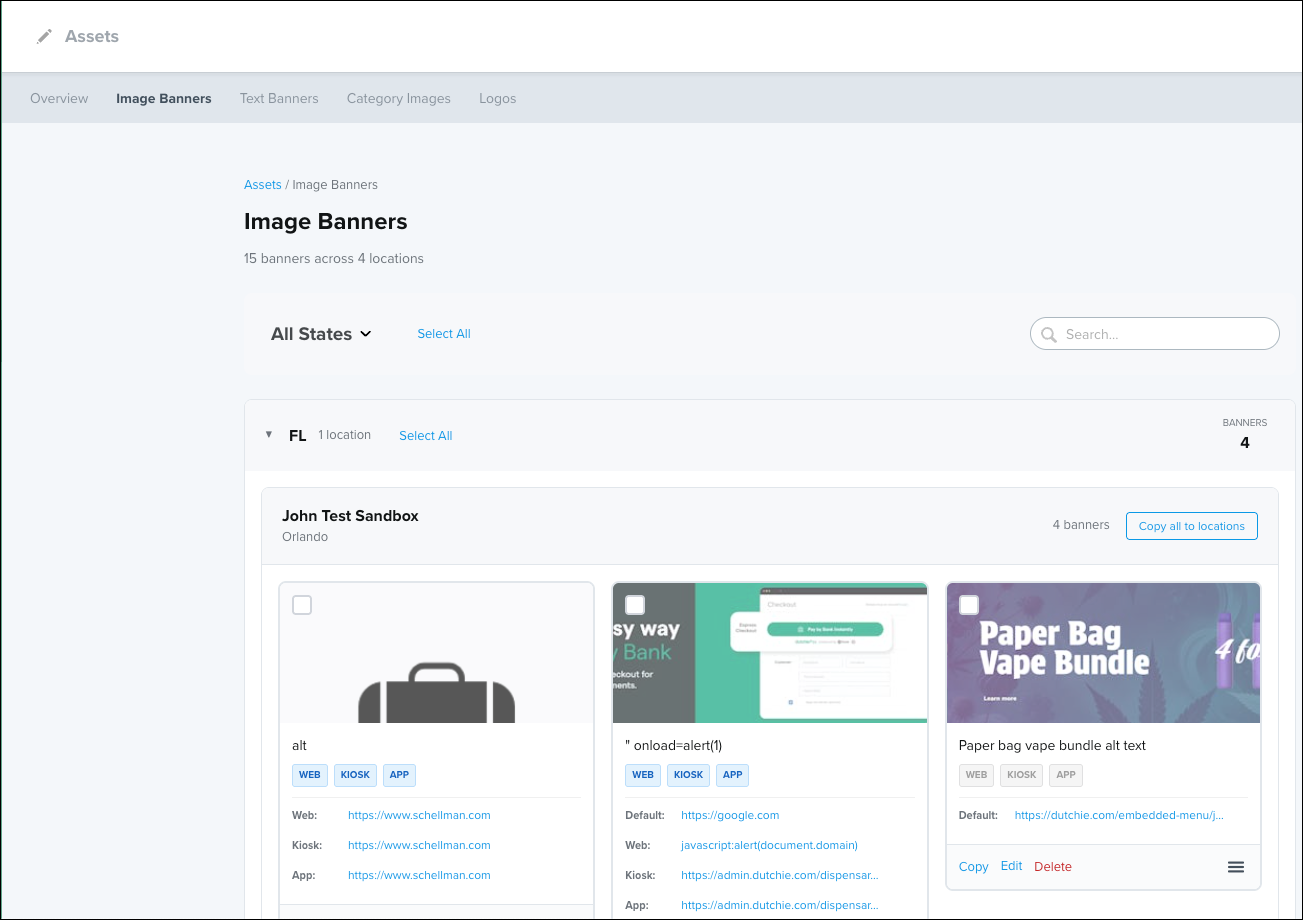Open the Kiosk admin.dutchie.com link

780,875
